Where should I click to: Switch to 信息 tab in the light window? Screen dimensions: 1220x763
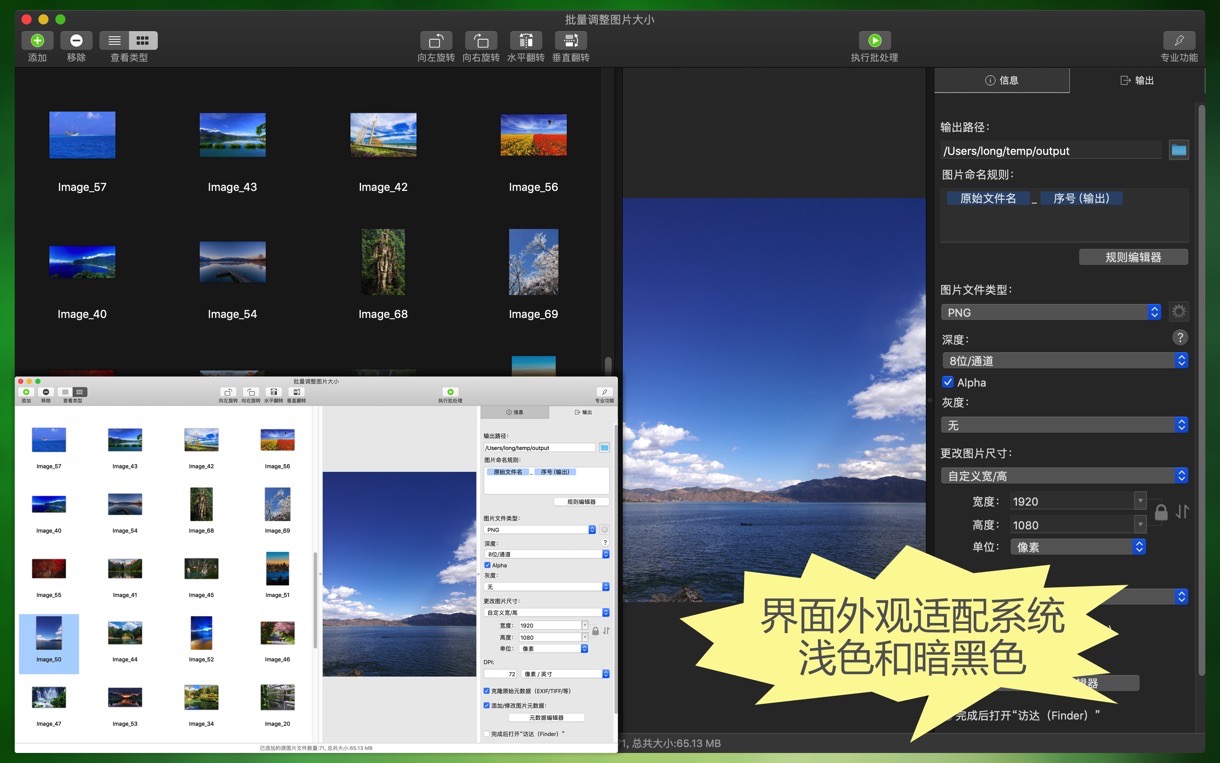click(514, 412)
